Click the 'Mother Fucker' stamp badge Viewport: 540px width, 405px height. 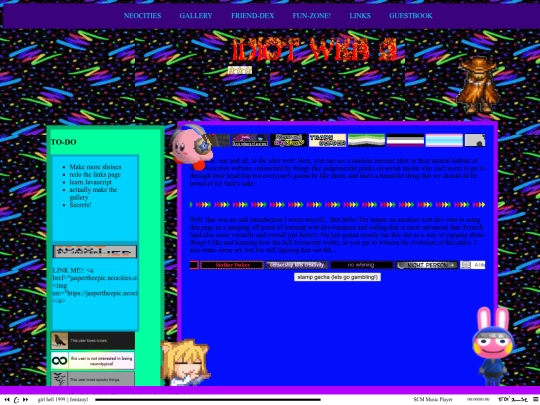point(232,265)
